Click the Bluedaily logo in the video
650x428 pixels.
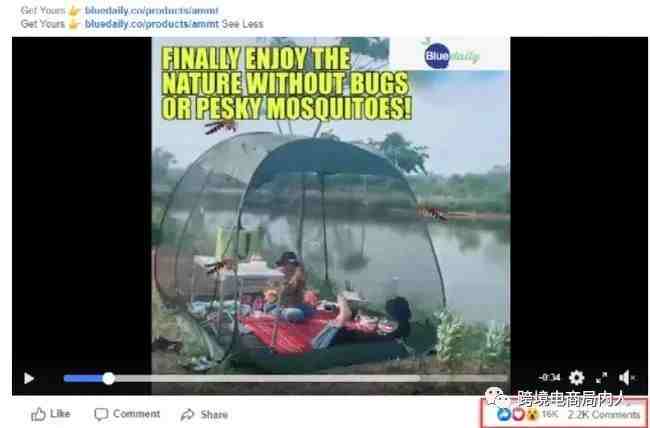coord(451,56)
